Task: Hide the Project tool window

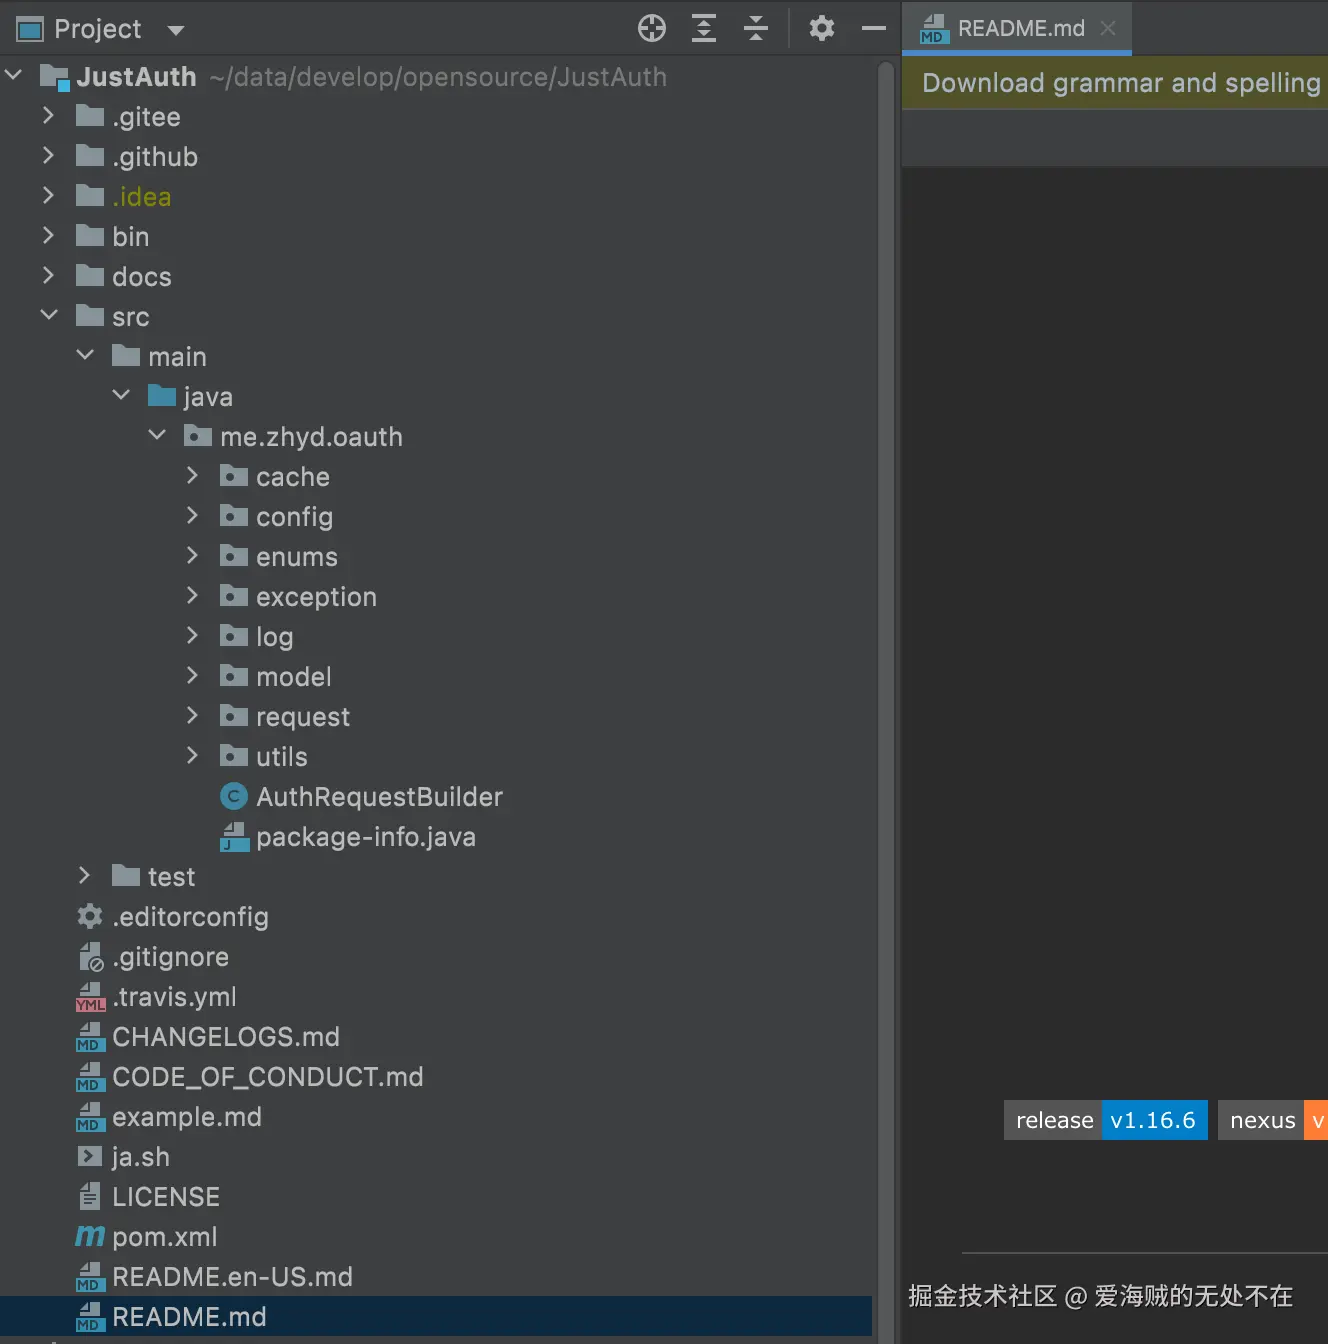Action: [x=874, y=28]
